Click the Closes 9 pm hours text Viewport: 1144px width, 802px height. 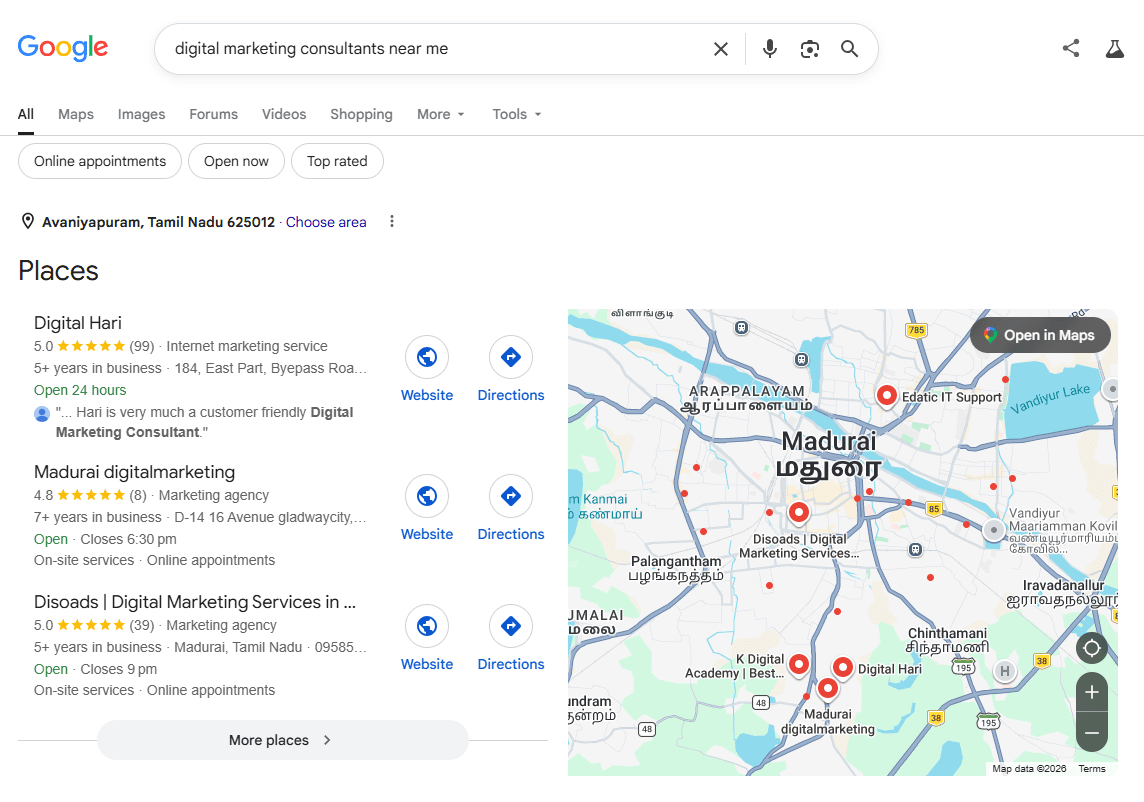[x=119, y=669]
